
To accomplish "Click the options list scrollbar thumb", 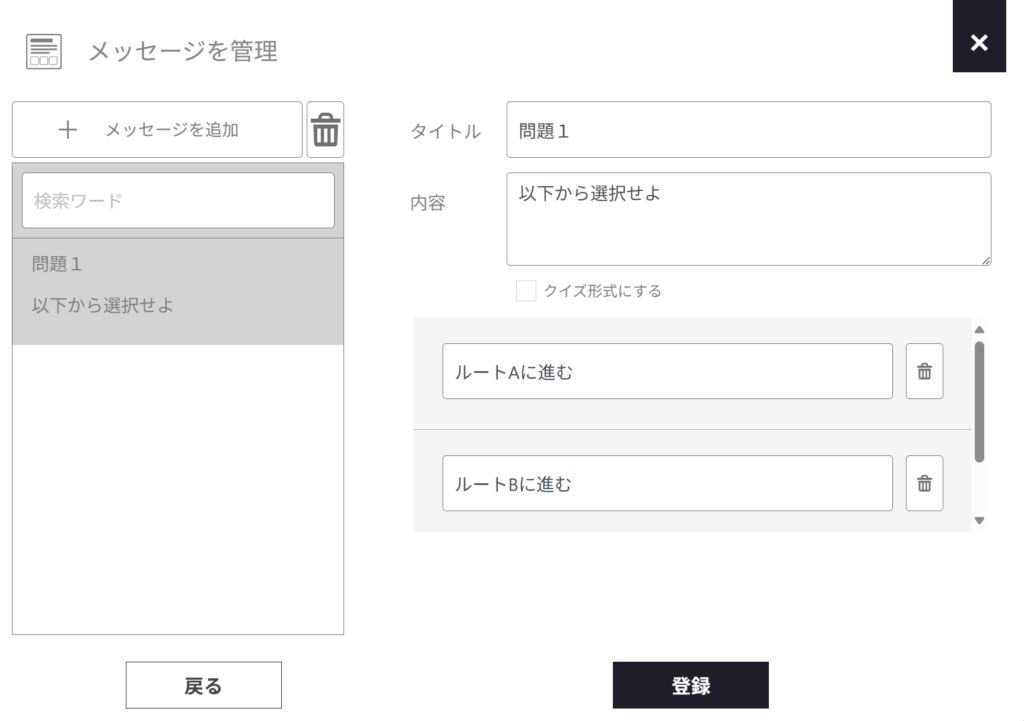I will [979, 400].
